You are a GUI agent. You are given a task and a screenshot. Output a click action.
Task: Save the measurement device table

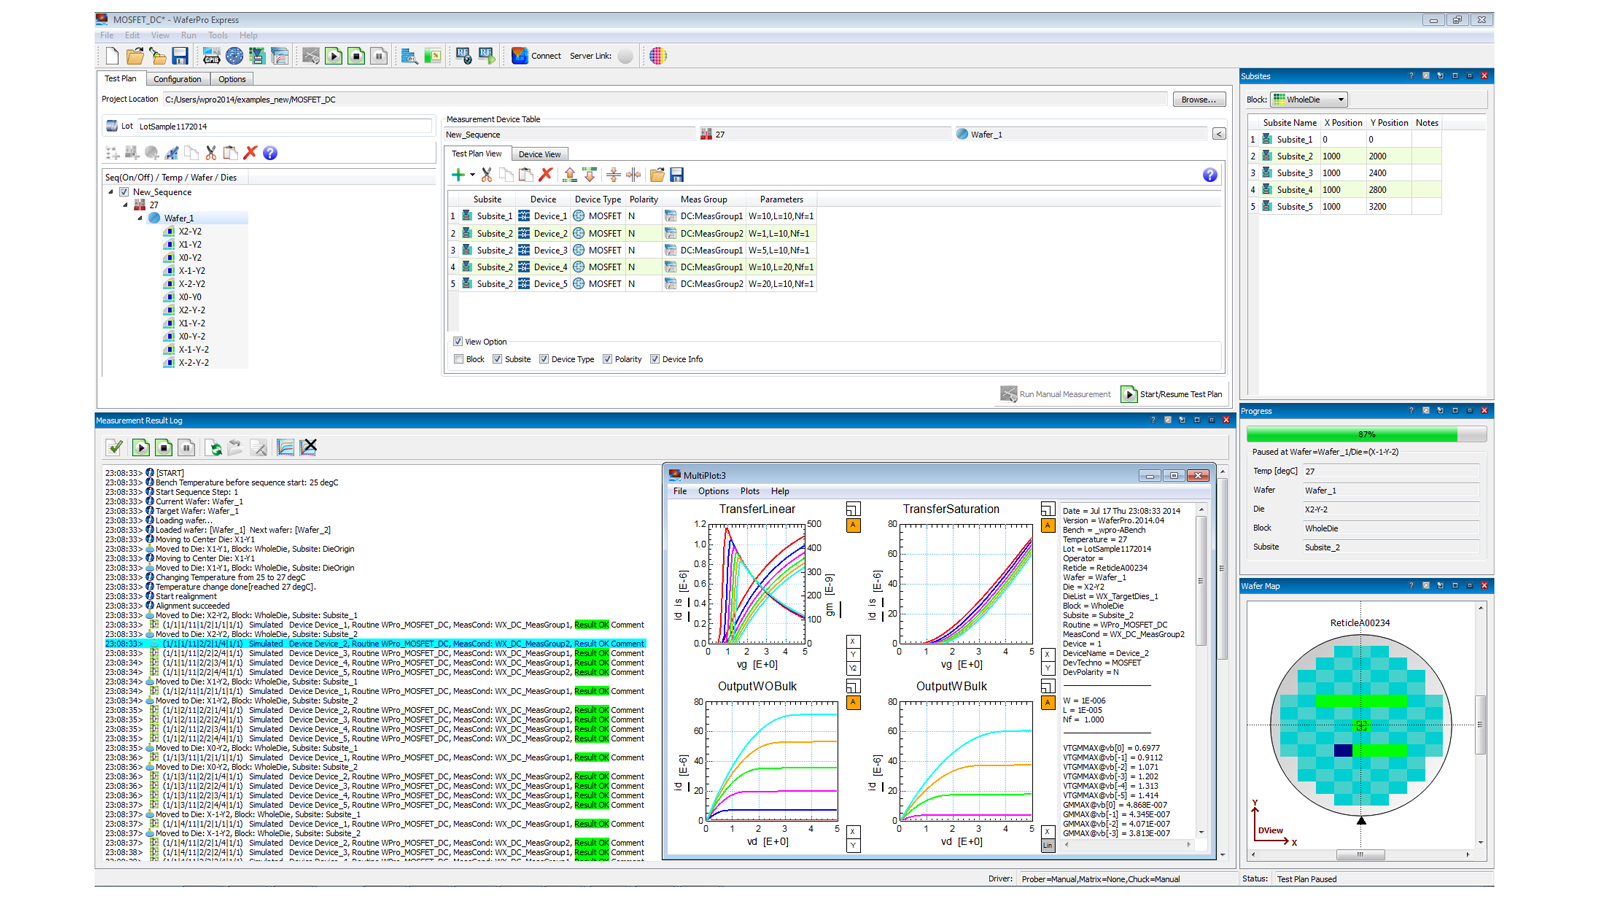(678, 174)
